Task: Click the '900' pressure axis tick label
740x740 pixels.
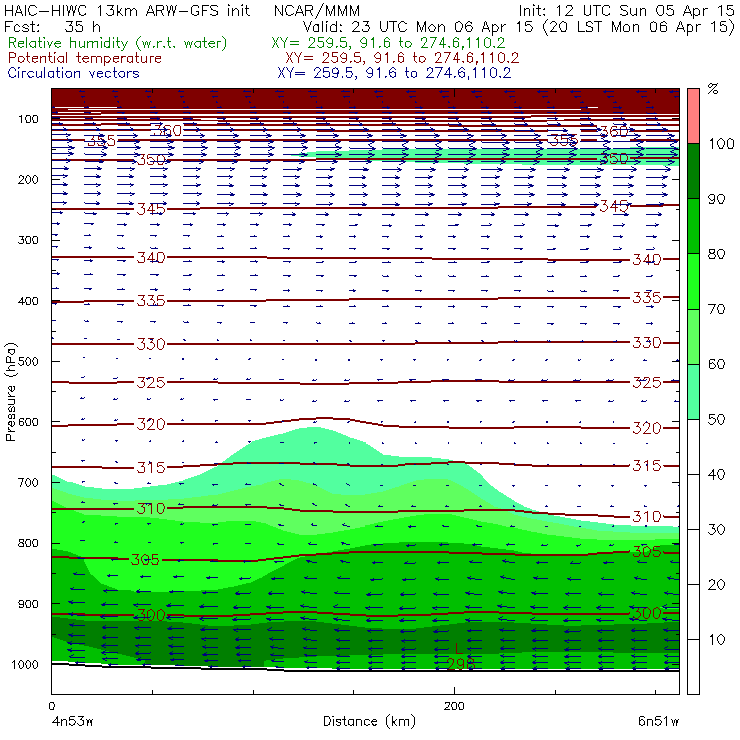Action: [x=28, y=604]
